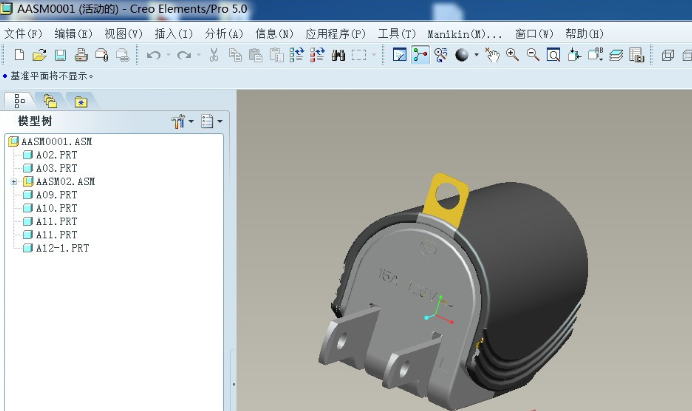Toggle the repaint screen icon
Image resolution: width=692 pixels, height=411 pixels.
click(400, 55)
